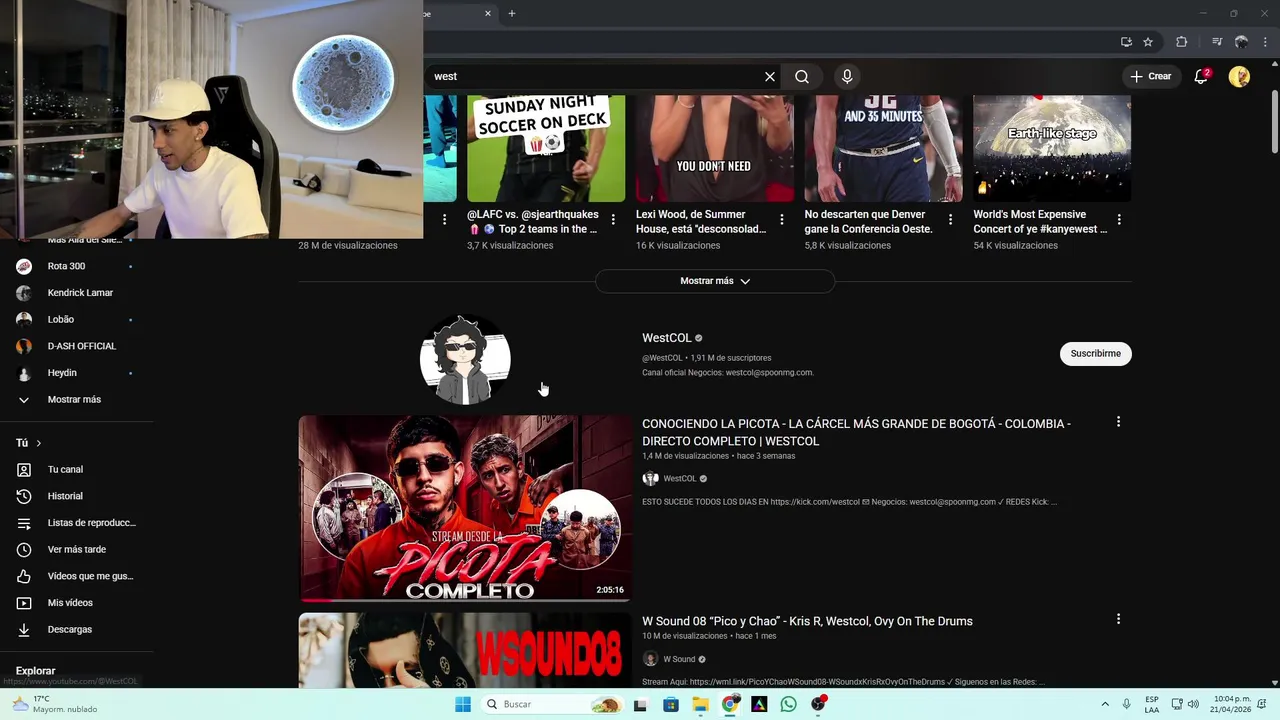Open Chrome three-dot menu
Image resolution: width=1280 pixels, height=720 pixels.
tap(1265, 42)
